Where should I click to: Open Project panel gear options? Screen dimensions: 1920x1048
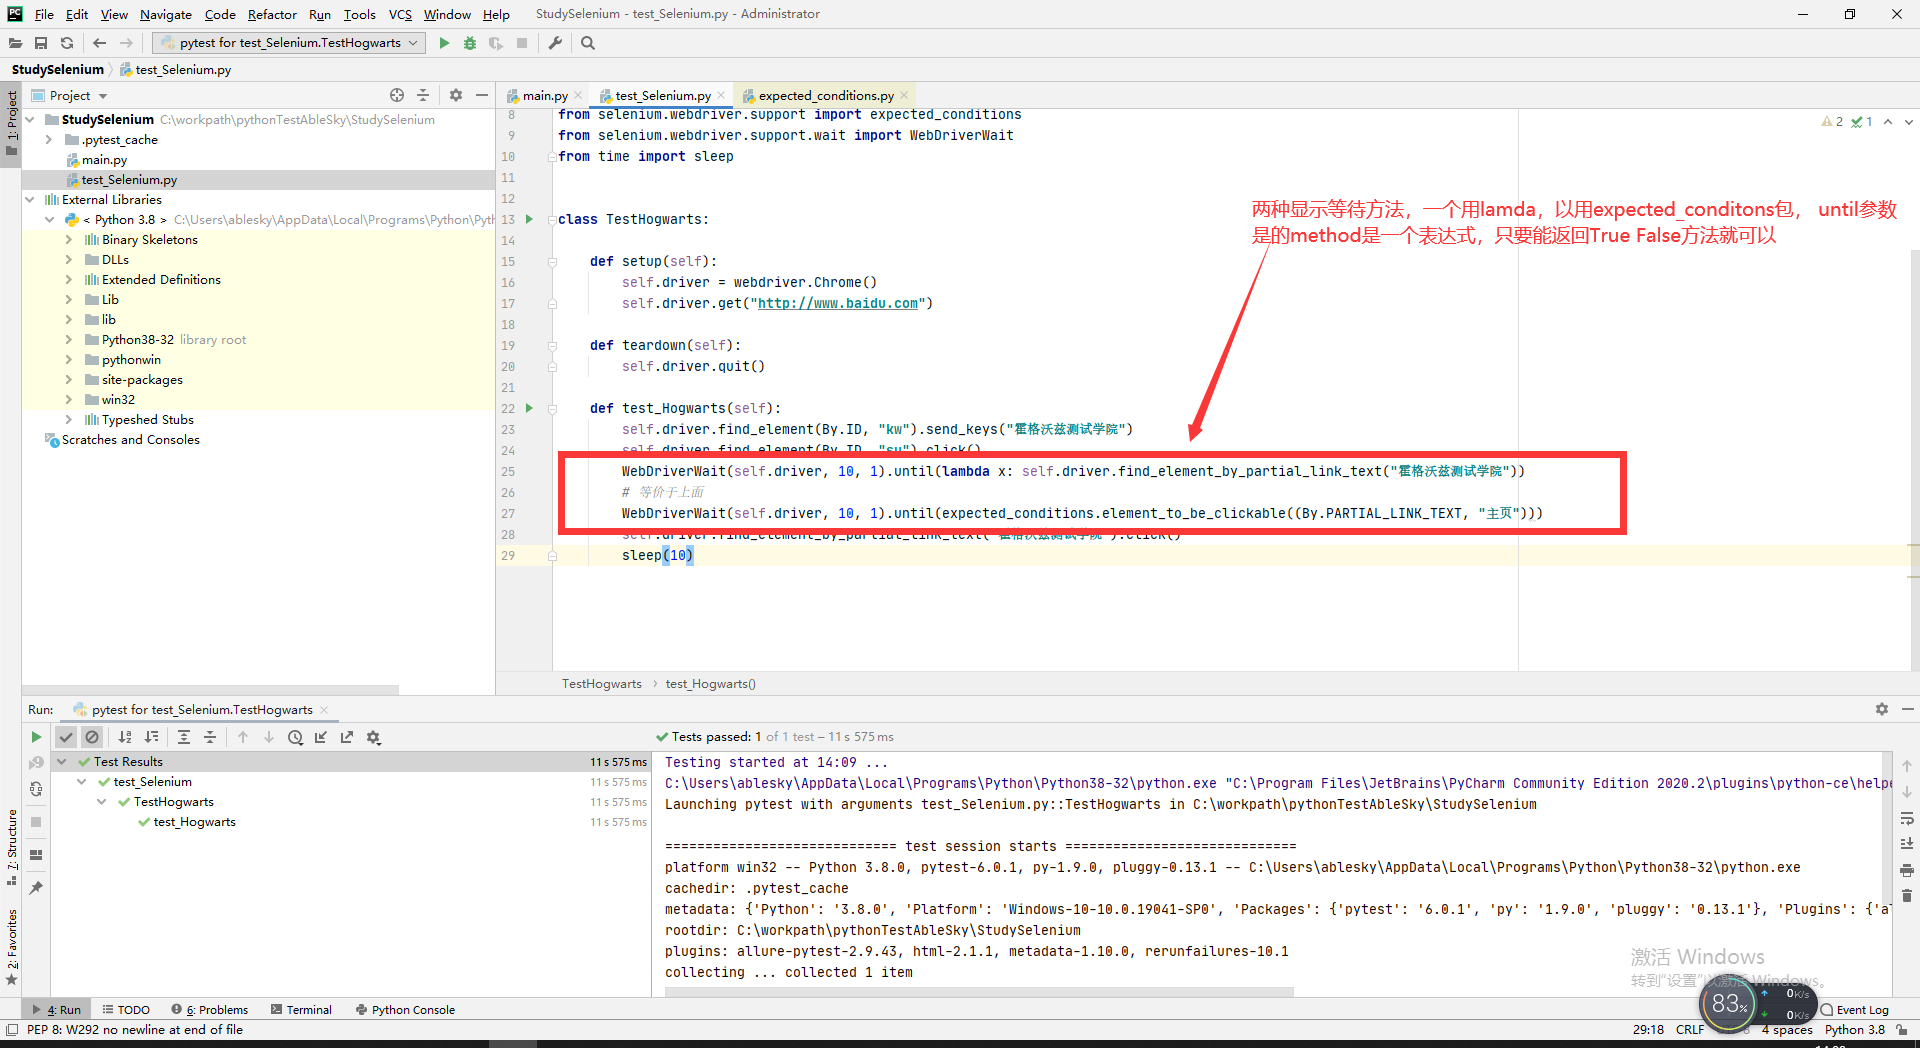(456, 95)
